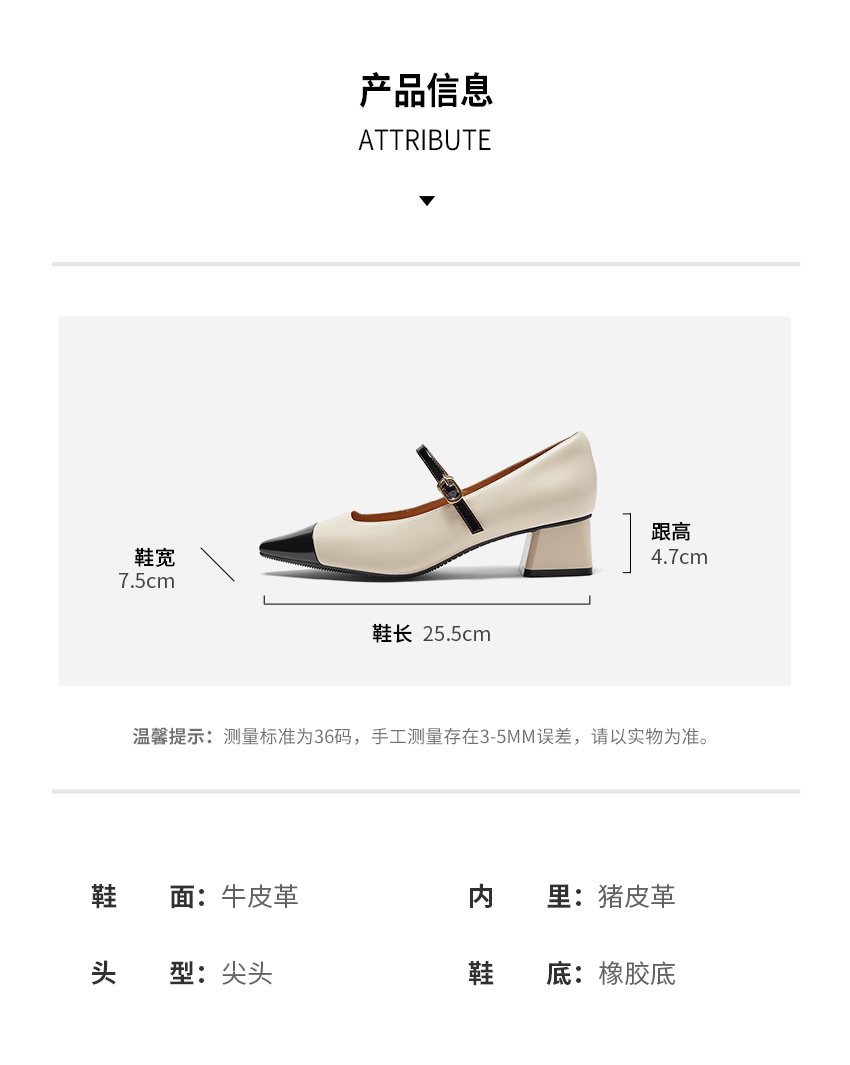Click the shoe length bracket line
Viewport: 850px width, 1065px height.
(x=427, y=600)
